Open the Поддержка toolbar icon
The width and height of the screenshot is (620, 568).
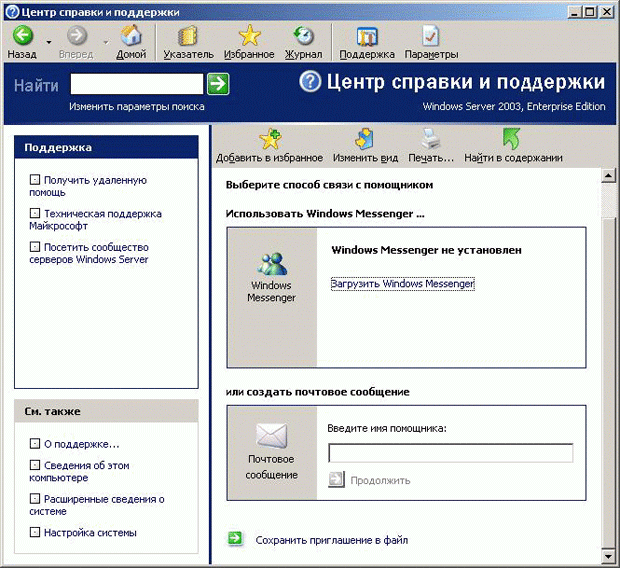367,36
